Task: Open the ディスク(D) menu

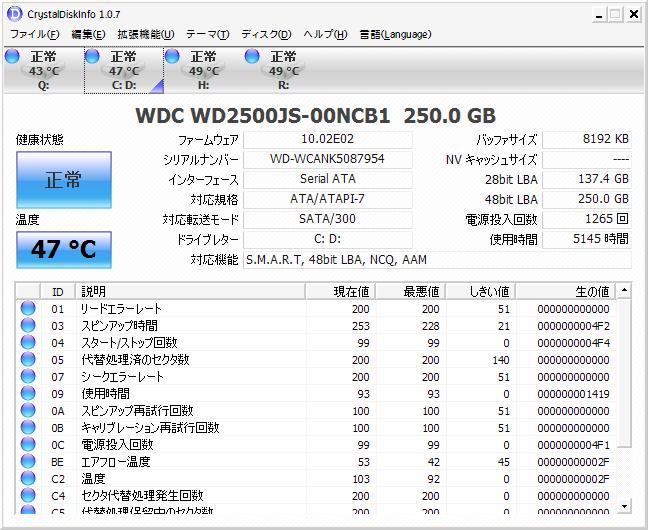Action: 267,34
